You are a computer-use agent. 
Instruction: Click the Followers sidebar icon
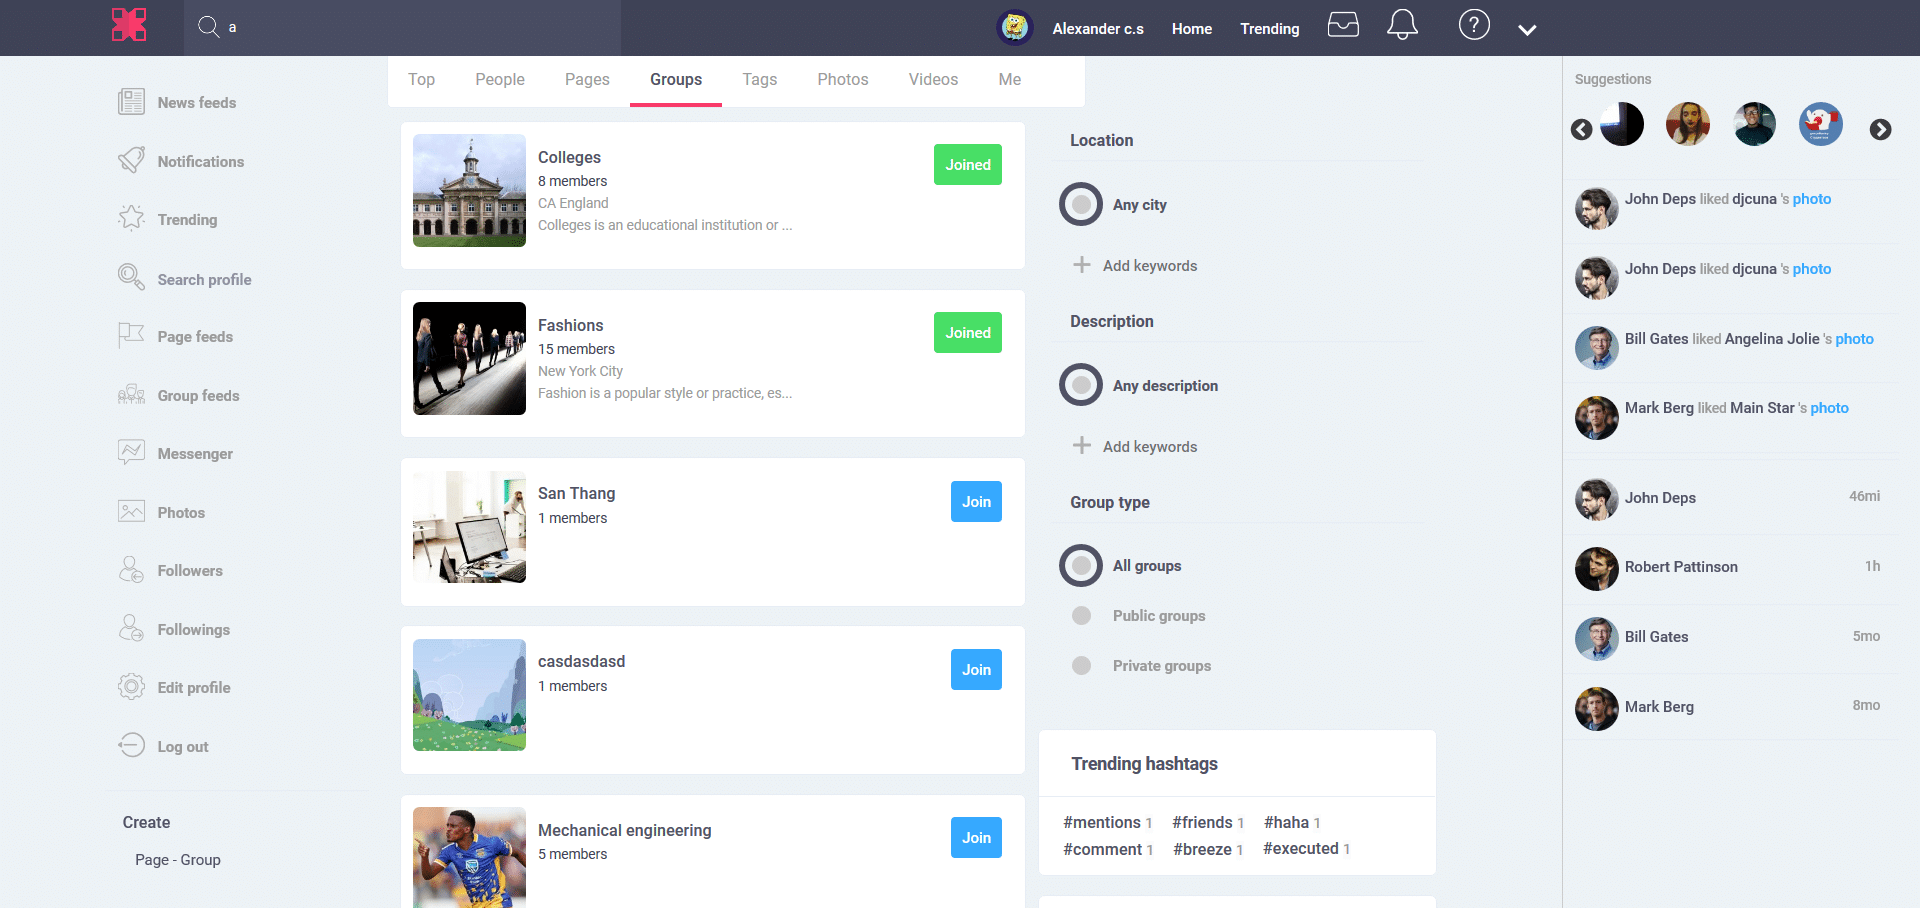pos(131,569)
